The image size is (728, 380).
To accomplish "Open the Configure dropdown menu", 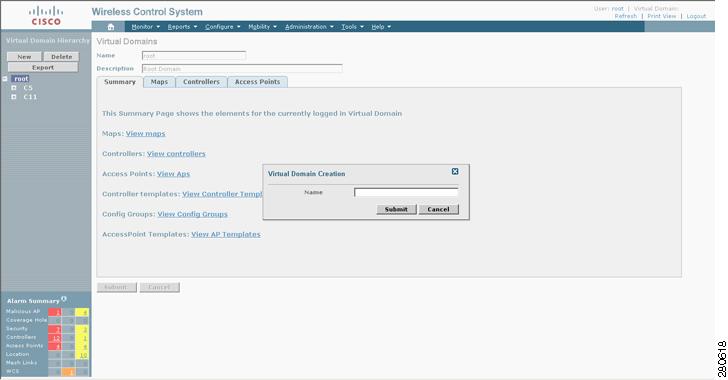I will pos(223,27).
